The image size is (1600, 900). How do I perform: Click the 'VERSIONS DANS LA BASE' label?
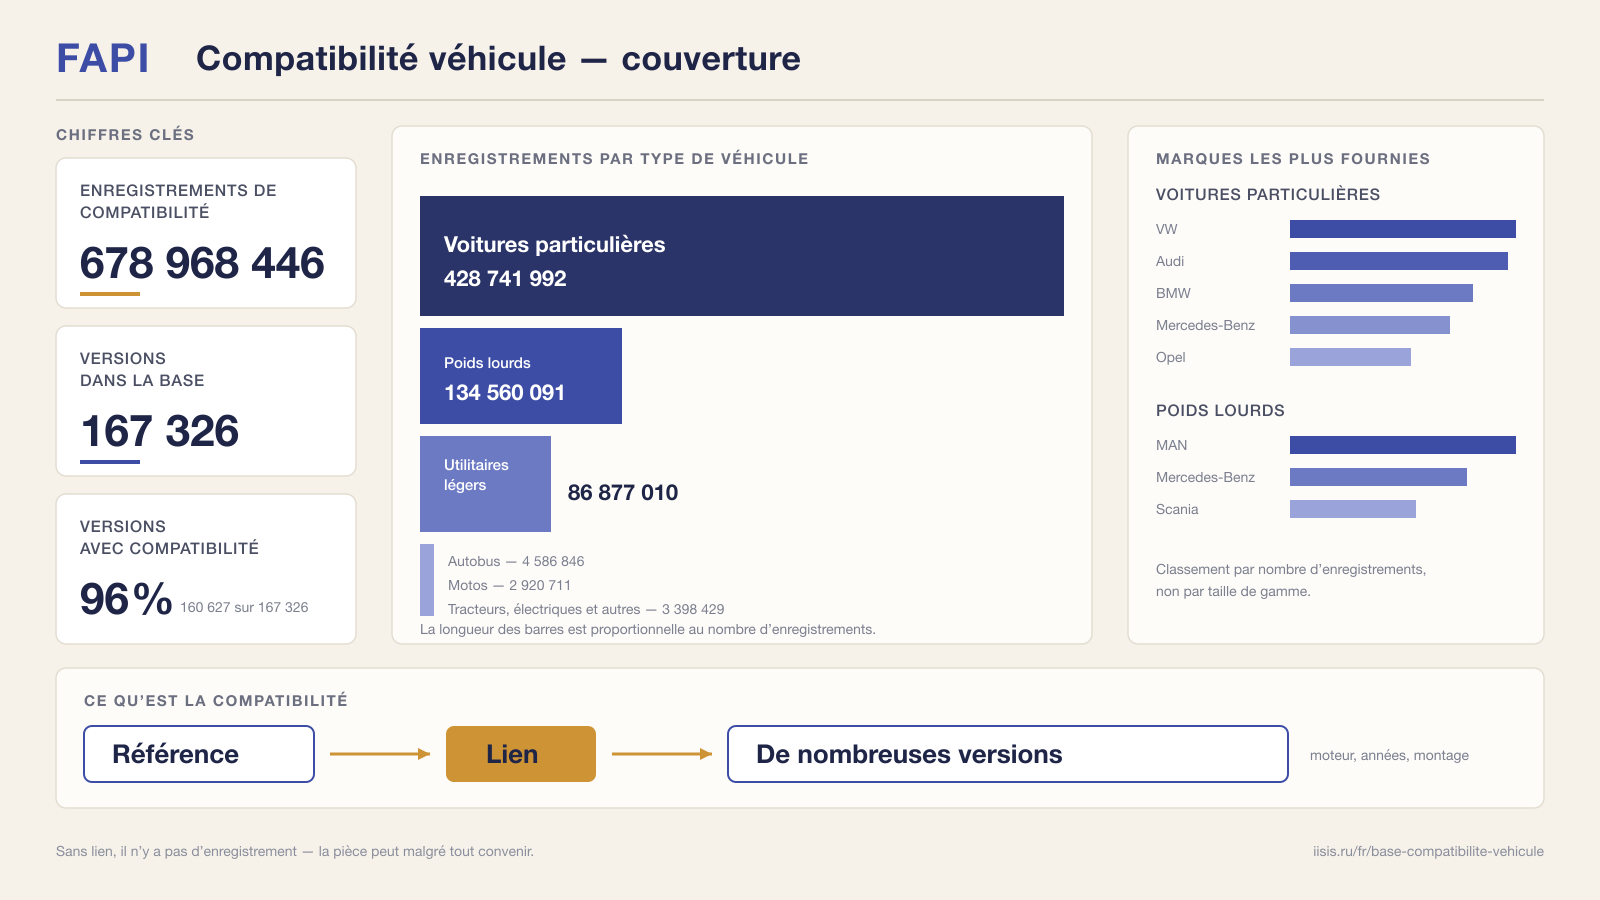142,369
